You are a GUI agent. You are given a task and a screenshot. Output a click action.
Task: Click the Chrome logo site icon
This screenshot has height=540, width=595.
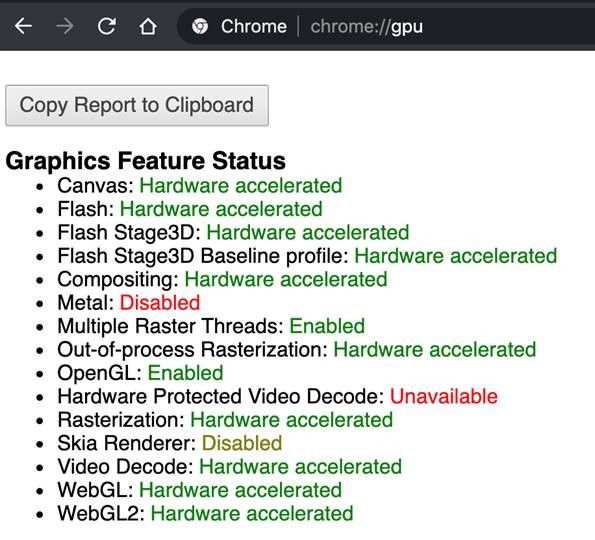point(200,27)
